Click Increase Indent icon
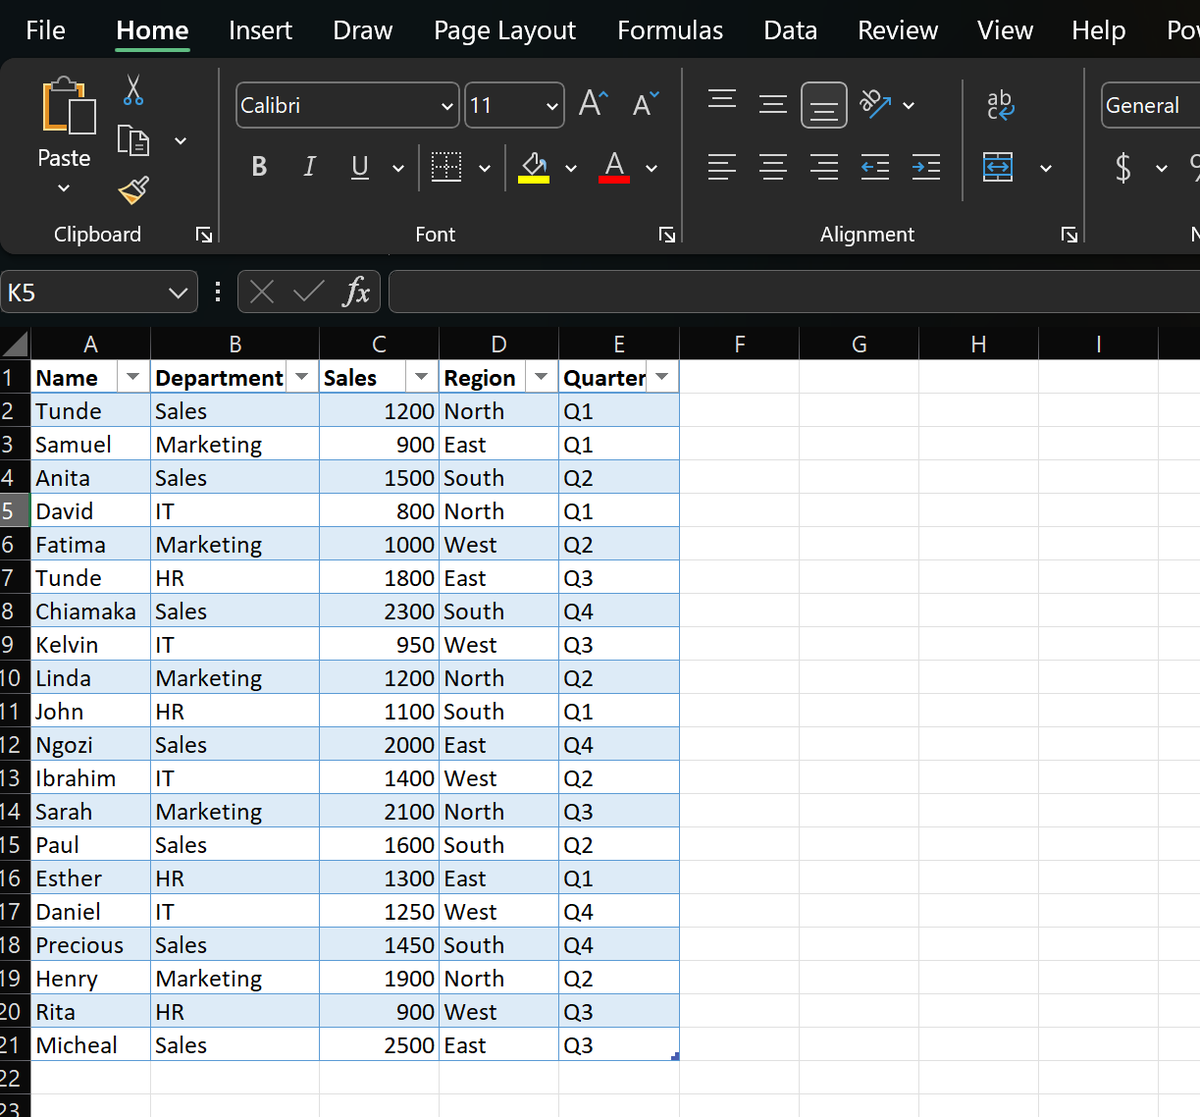Viewport: 1200px width, 1117px height. pos(926,167)
